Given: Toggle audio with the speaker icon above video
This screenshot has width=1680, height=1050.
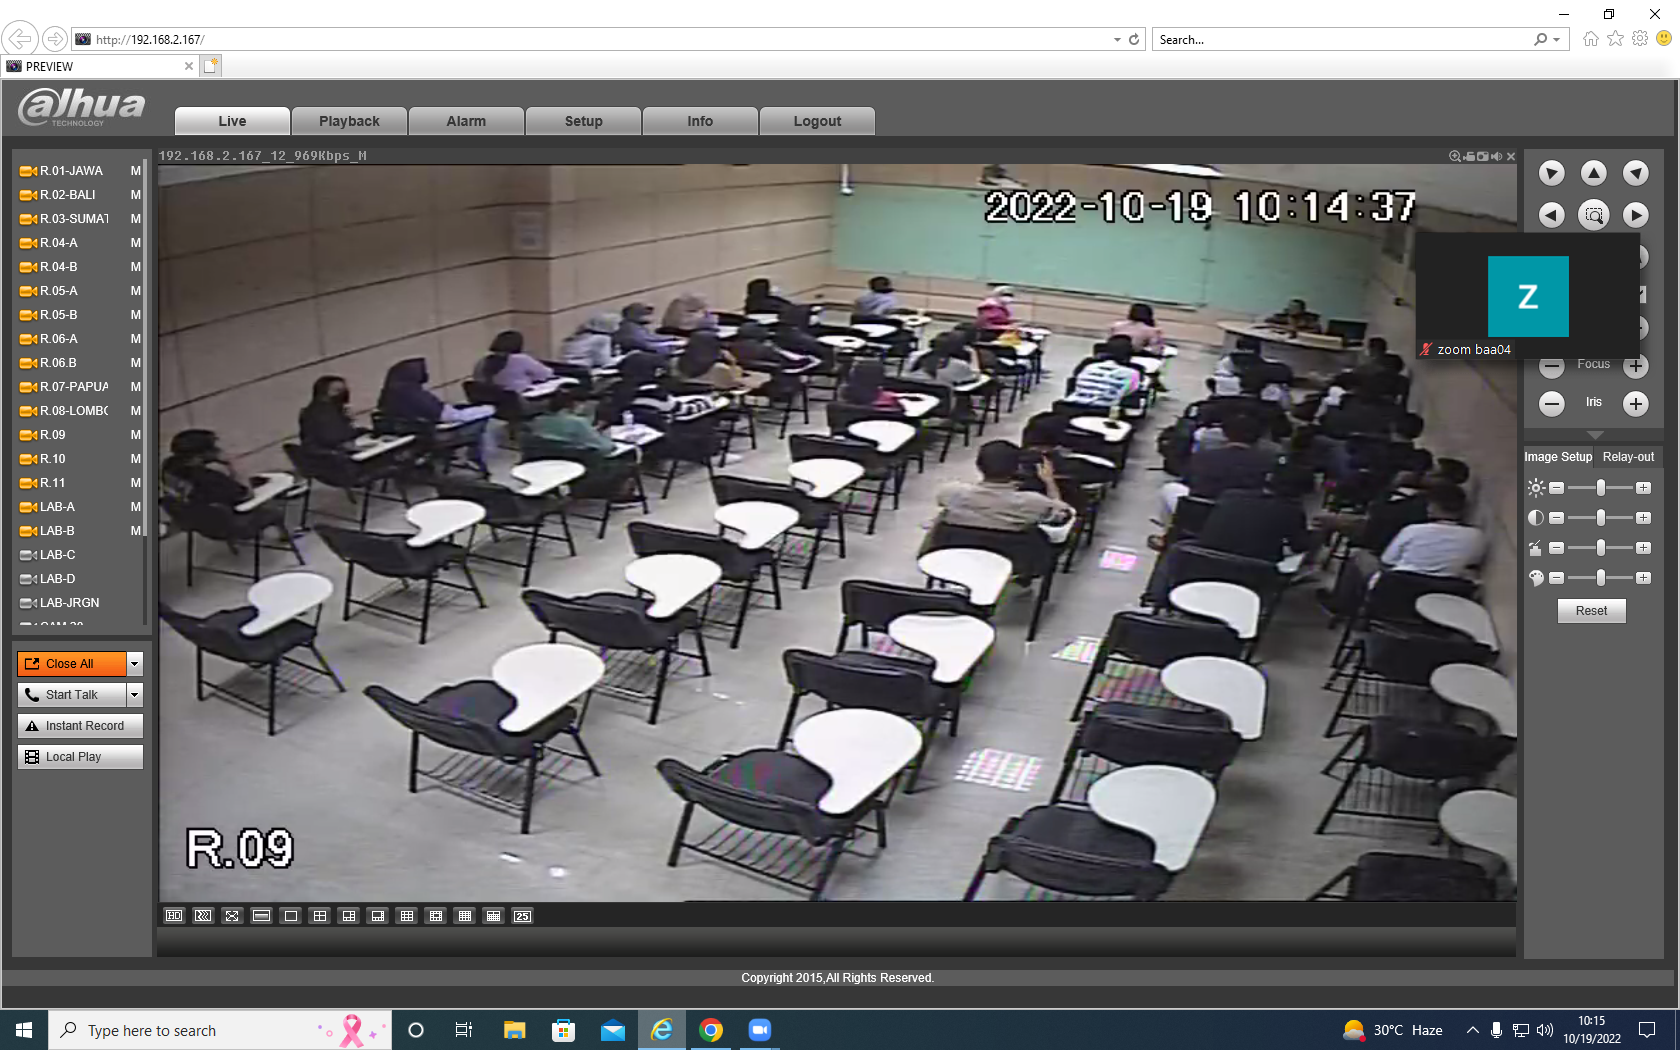Looking at the screenshot, I should pos(1497,156).
